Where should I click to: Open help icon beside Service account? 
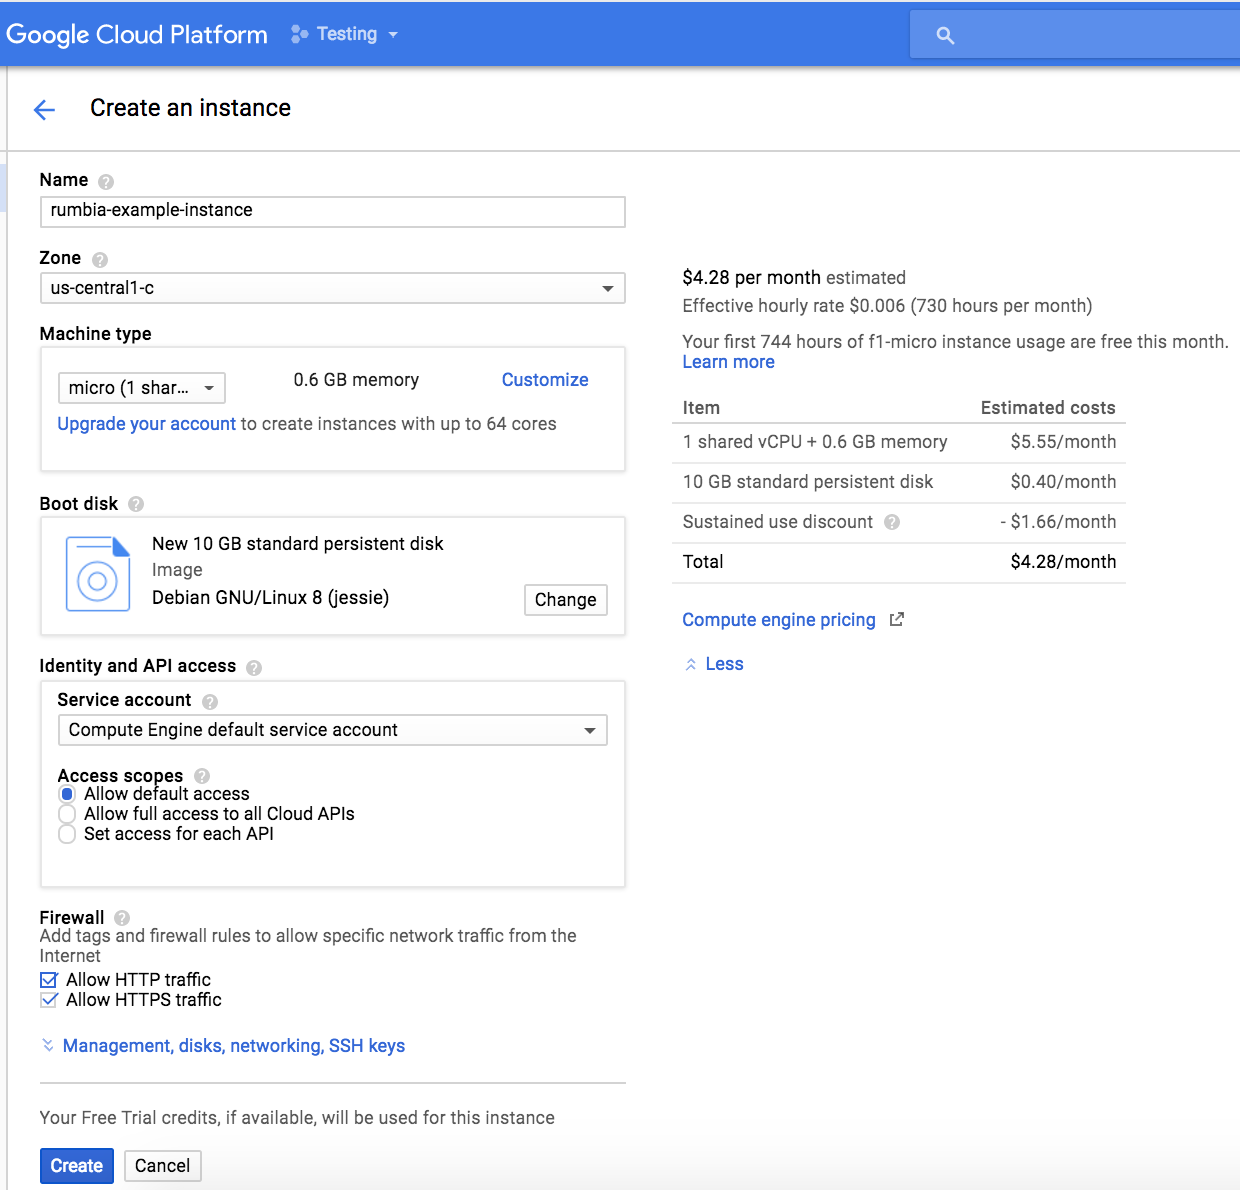(x=210, y=702)
